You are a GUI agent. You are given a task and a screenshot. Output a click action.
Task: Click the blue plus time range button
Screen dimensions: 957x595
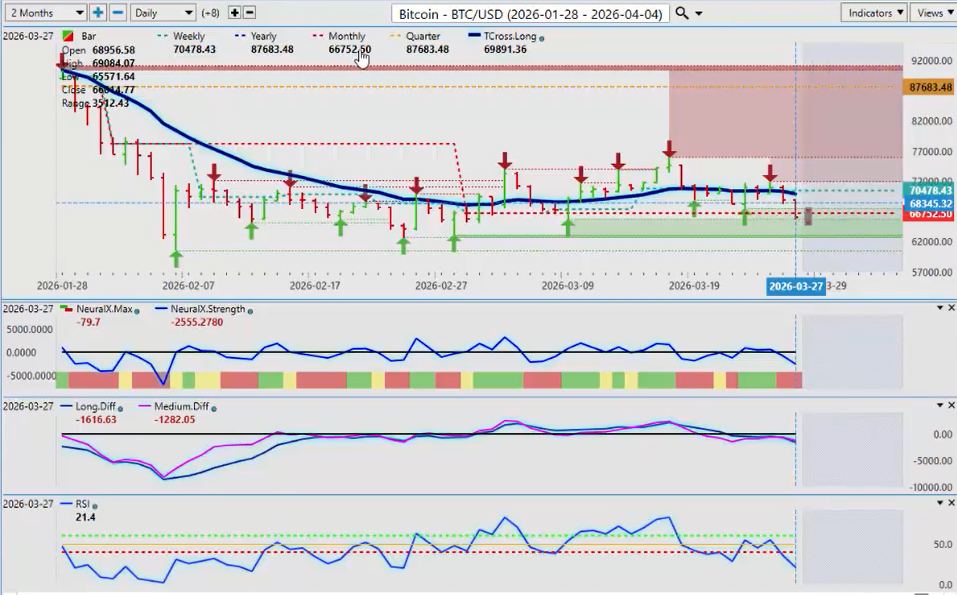pos(98,13)
